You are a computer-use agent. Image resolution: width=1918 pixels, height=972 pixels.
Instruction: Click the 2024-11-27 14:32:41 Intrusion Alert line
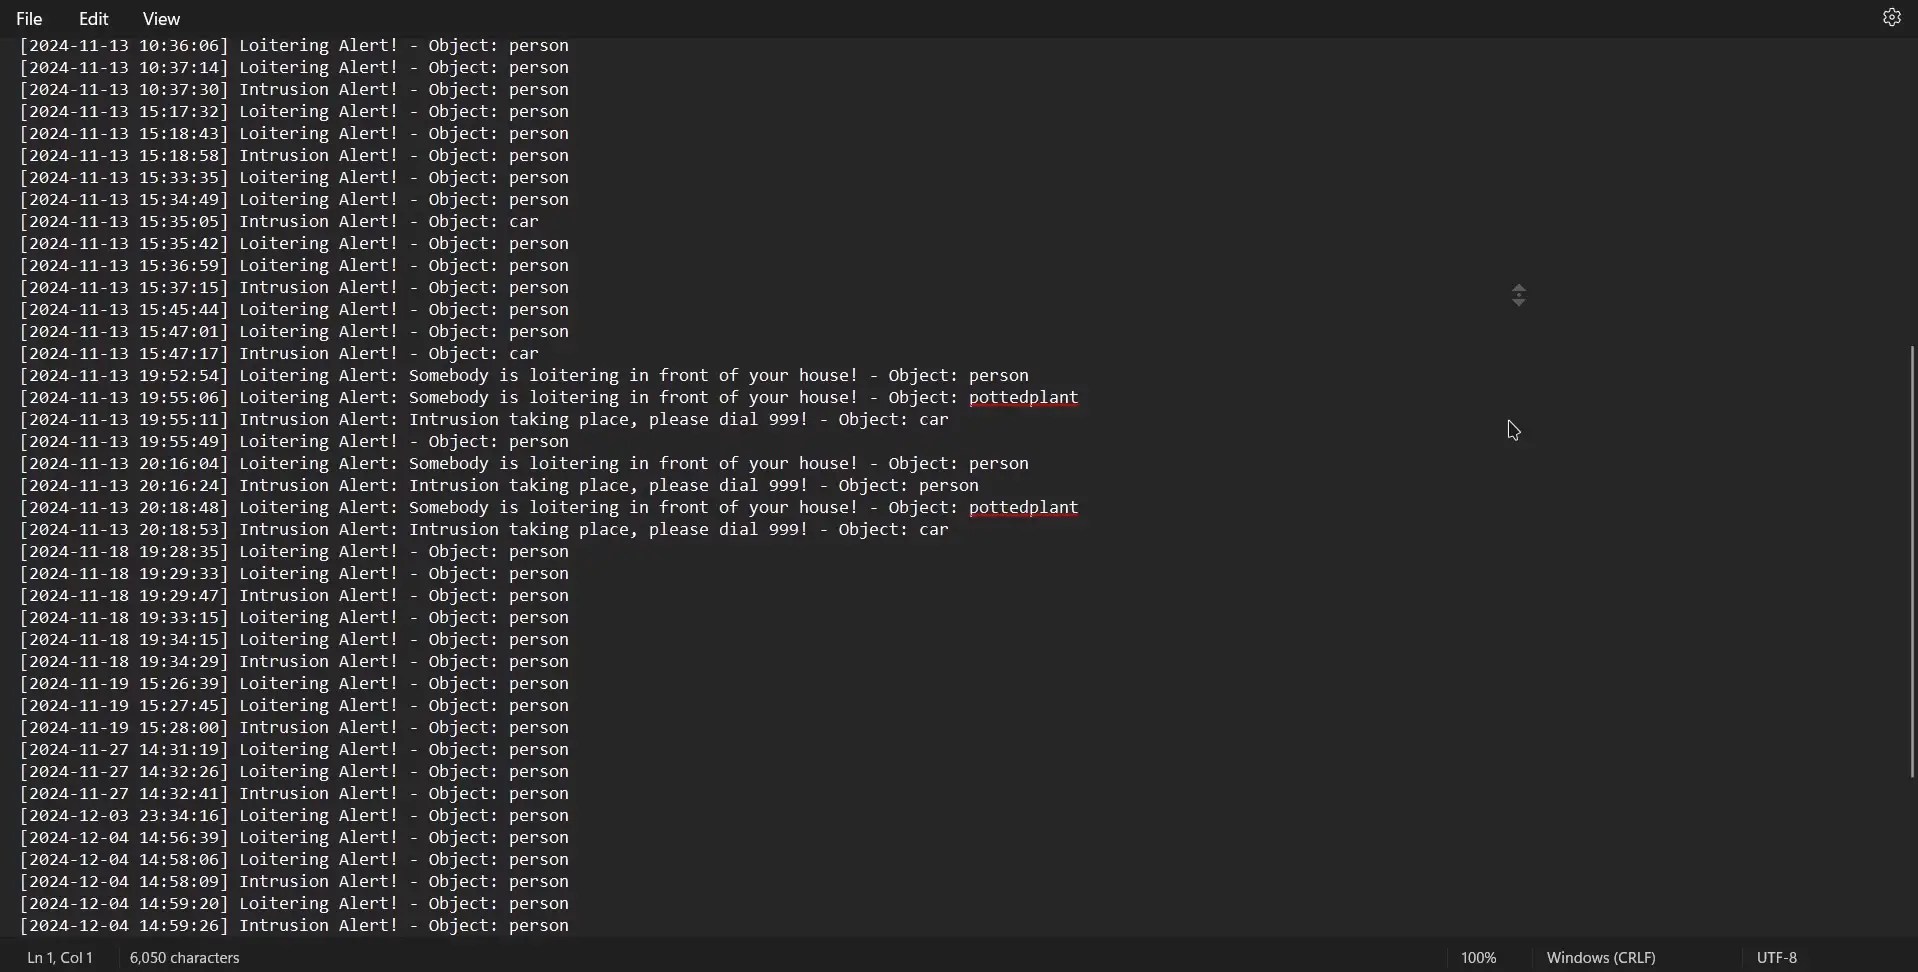click(x=295, y=794)
